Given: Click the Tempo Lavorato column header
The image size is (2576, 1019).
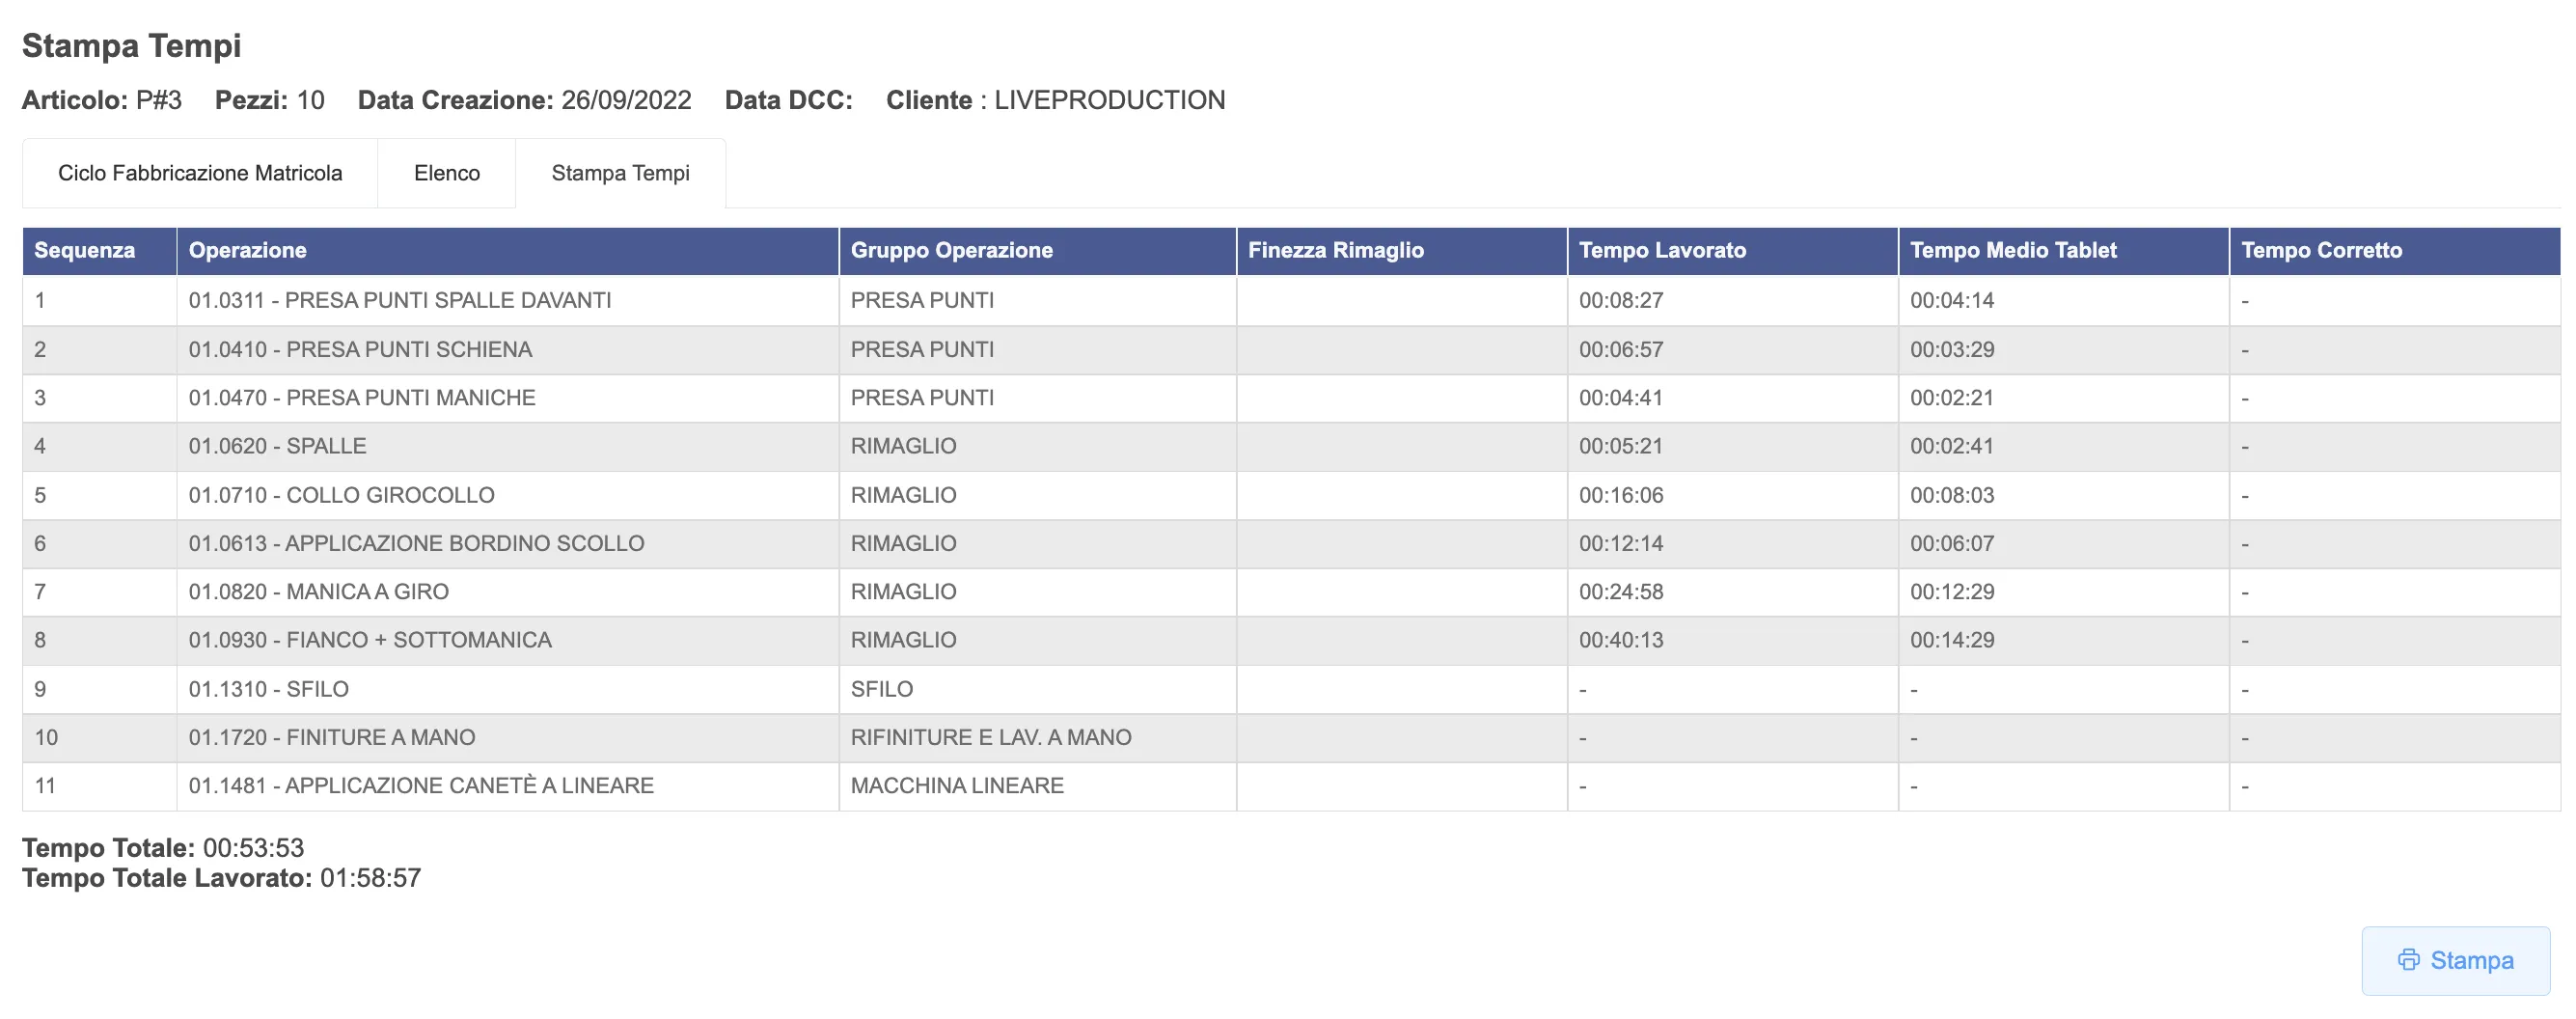Looking at the screenshot, I should point(1662,250).
